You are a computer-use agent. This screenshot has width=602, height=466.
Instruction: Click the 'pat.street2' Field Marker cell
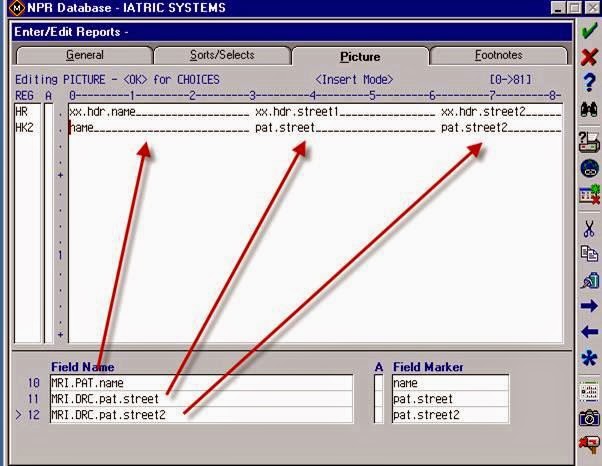(x=450, y=415)
